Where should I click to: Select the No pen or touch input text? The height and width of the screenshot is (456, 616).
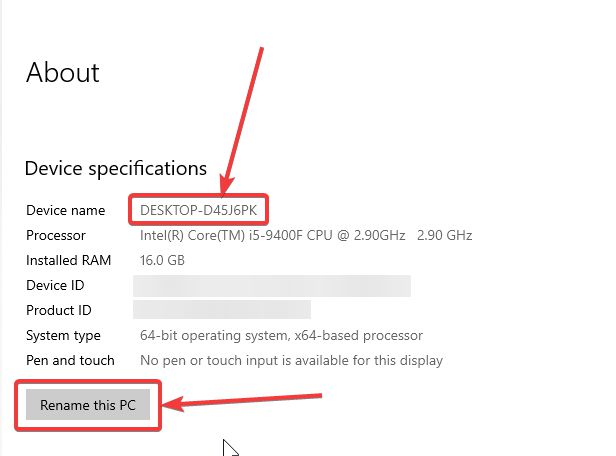click(x=291, y=360)
